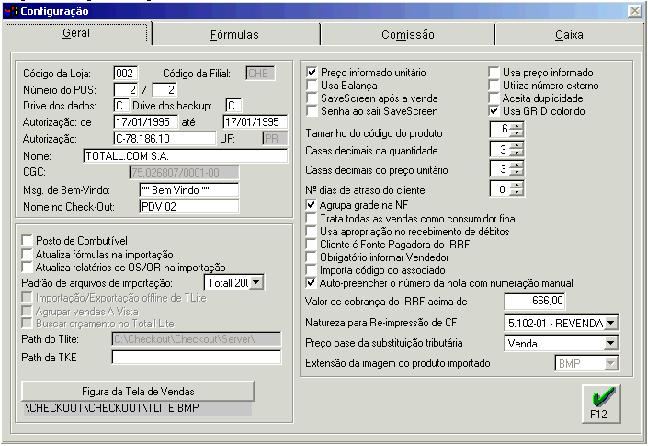Uncheck Preço informado unitário

click(312, 72)
